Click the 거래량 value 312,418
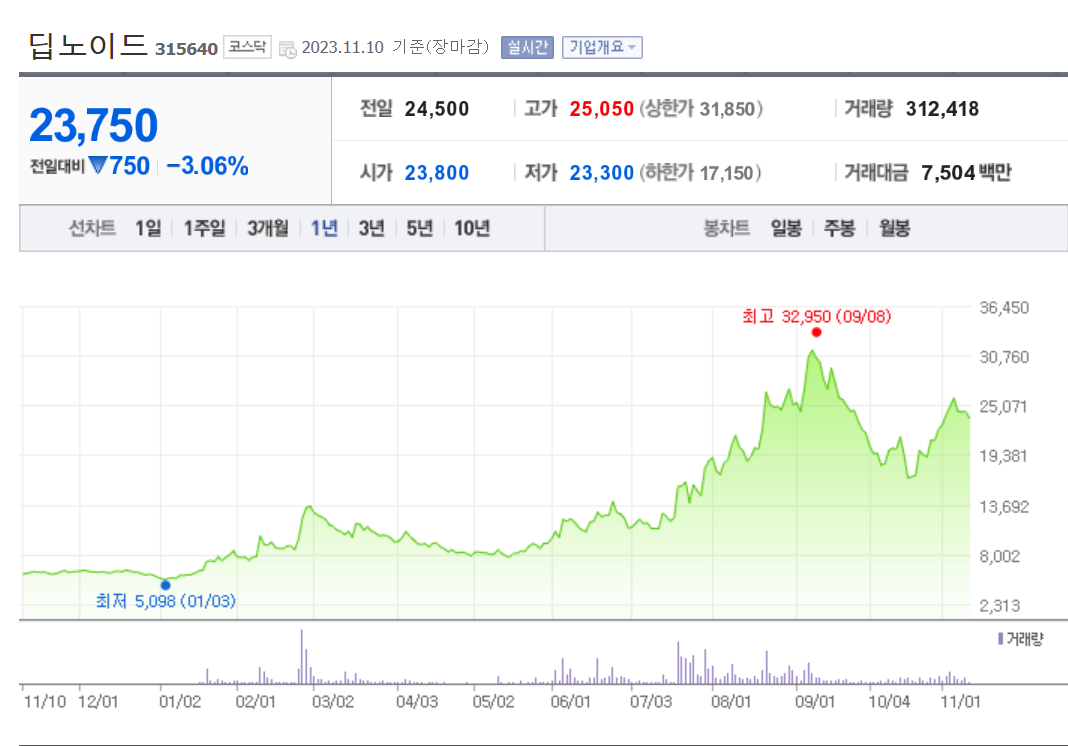The height and width of the screenshot is (746, 1068). point(942,109)
